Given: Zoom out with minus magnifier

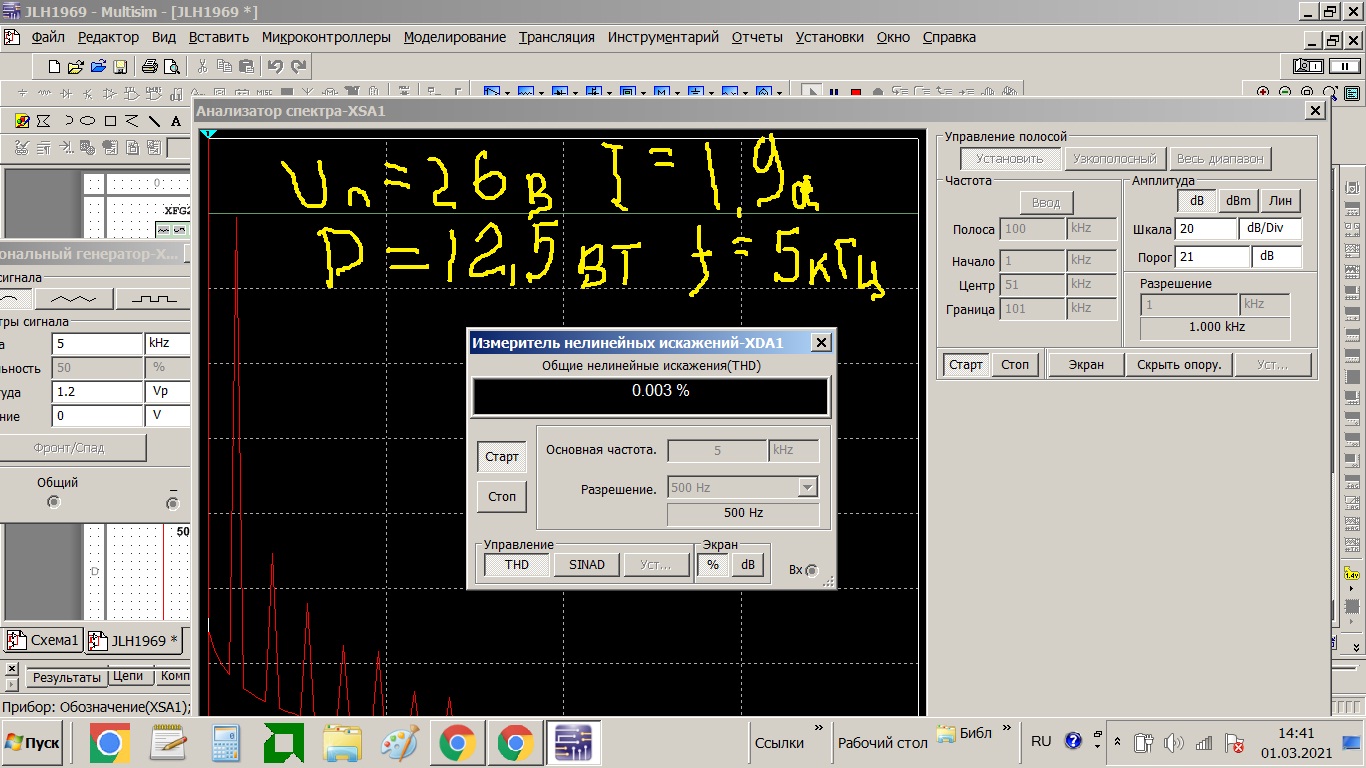Looking at the screenshot, I should (1285, 92).
